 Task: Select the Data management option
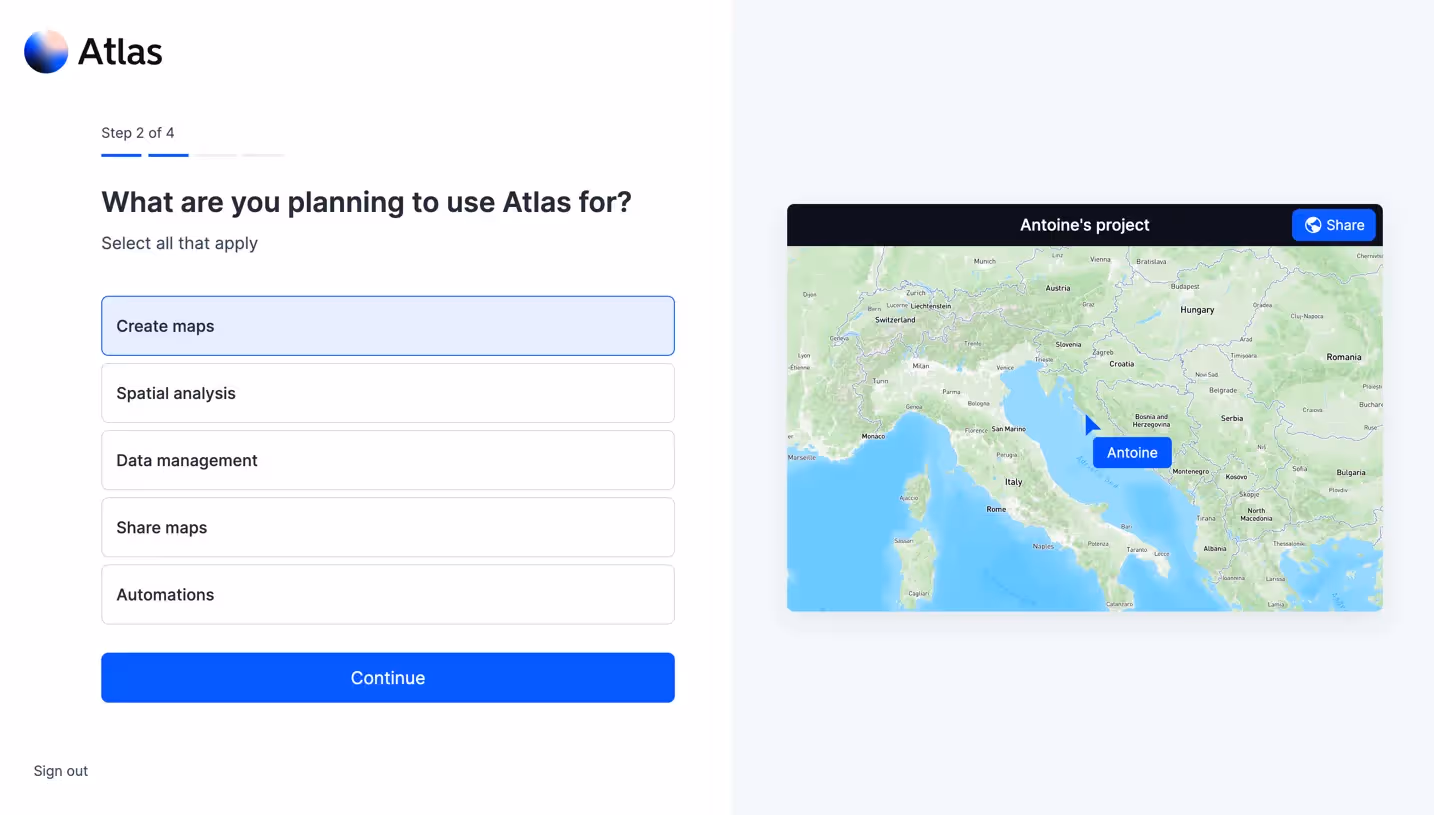pos(388,460)
